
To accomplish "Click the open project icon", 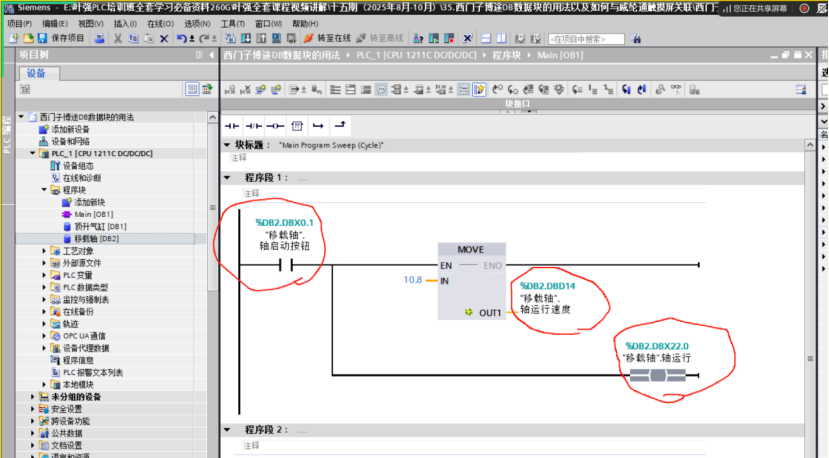I will click(x=28, y=39).
